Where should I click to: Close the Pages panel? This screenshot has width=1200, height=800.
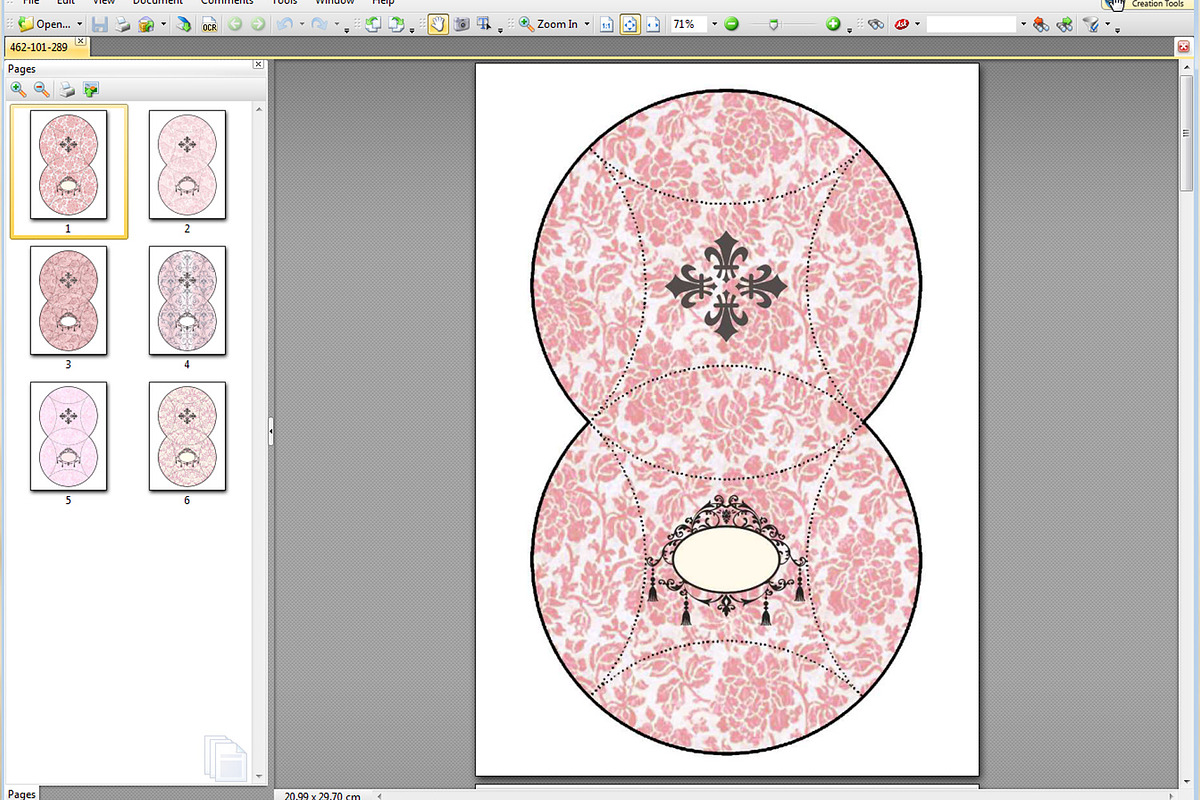258,64
